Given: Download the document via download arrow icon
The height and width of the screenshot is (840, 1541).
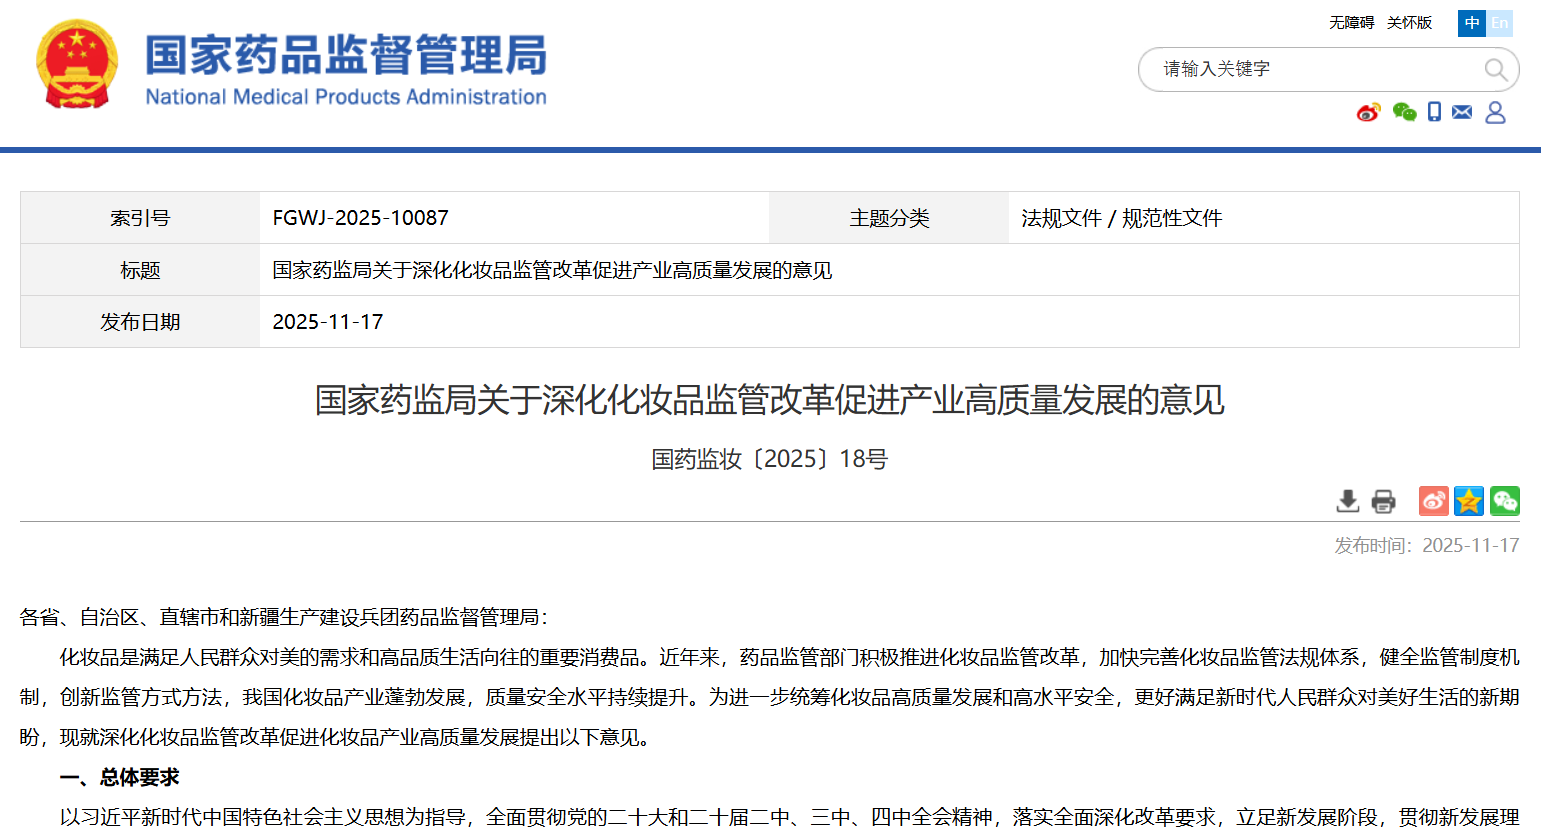Looking at the screenshot, I should (1348, 501).
